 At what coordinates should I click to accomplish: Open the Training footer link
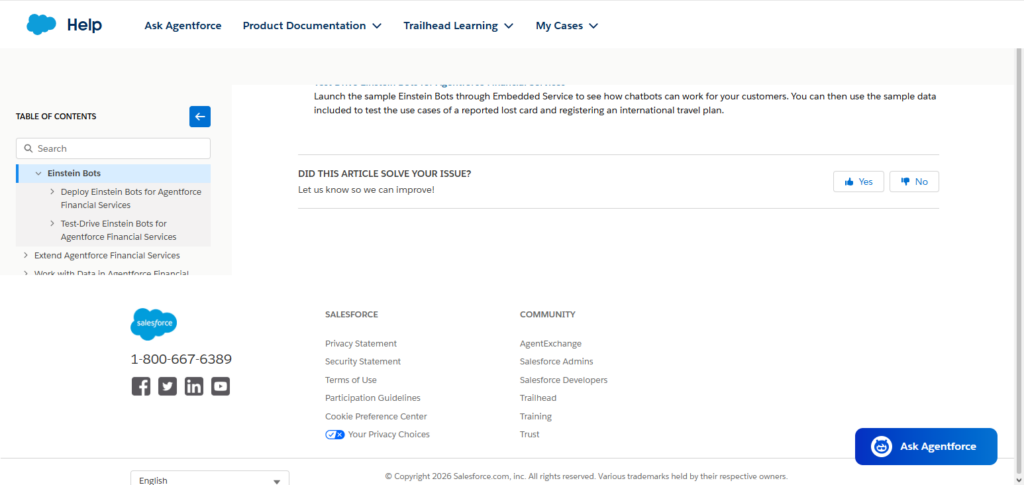point(536,416)
